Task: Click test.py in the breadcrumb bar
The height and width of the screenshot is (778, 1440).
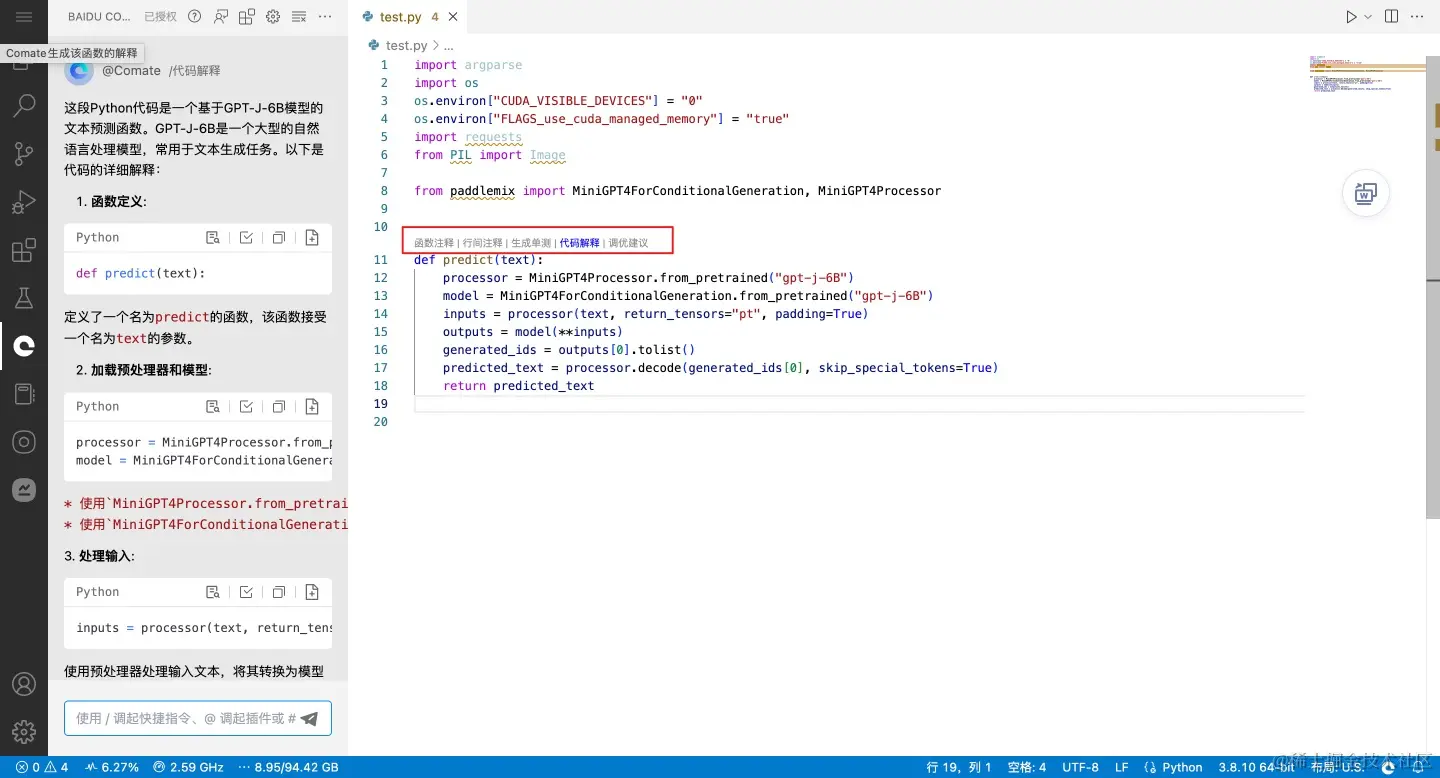Action: click(406, 45)
